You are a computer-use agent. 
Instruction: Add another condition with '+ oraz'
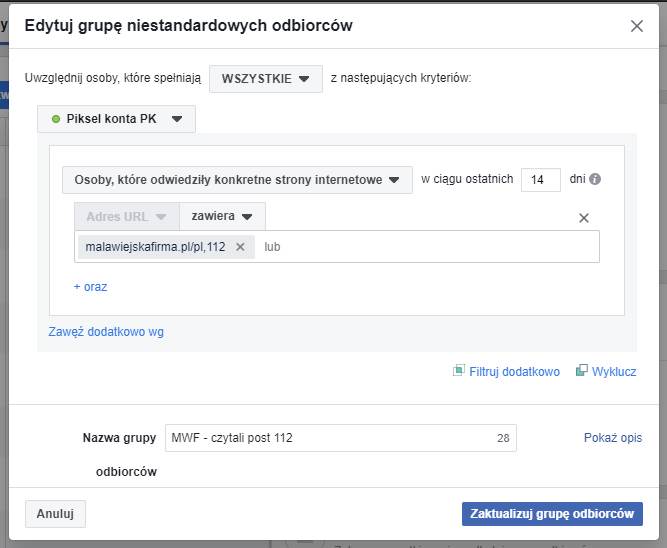click(90, 287)
